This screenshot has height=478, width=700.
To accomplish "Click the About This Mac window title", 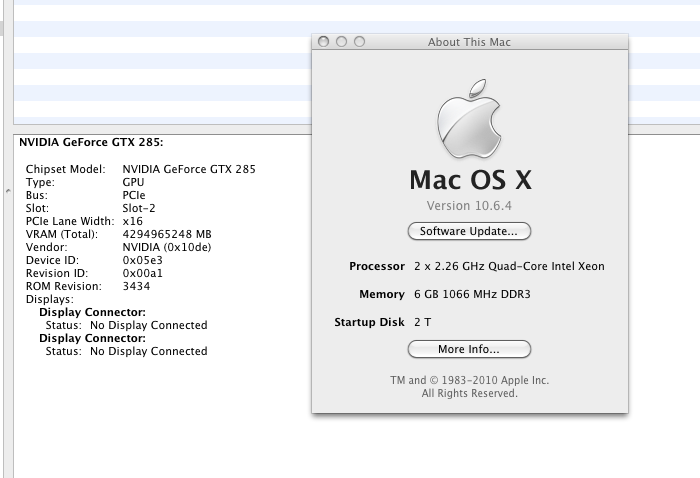I will 469,42.
